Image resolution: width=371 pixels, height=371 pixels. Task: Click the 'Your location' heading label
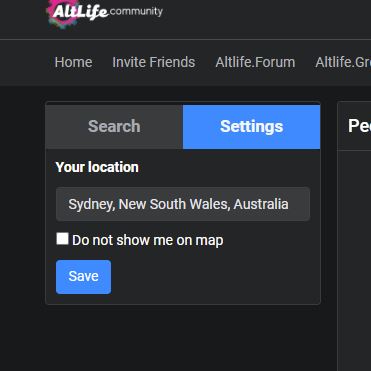(97, 167)
